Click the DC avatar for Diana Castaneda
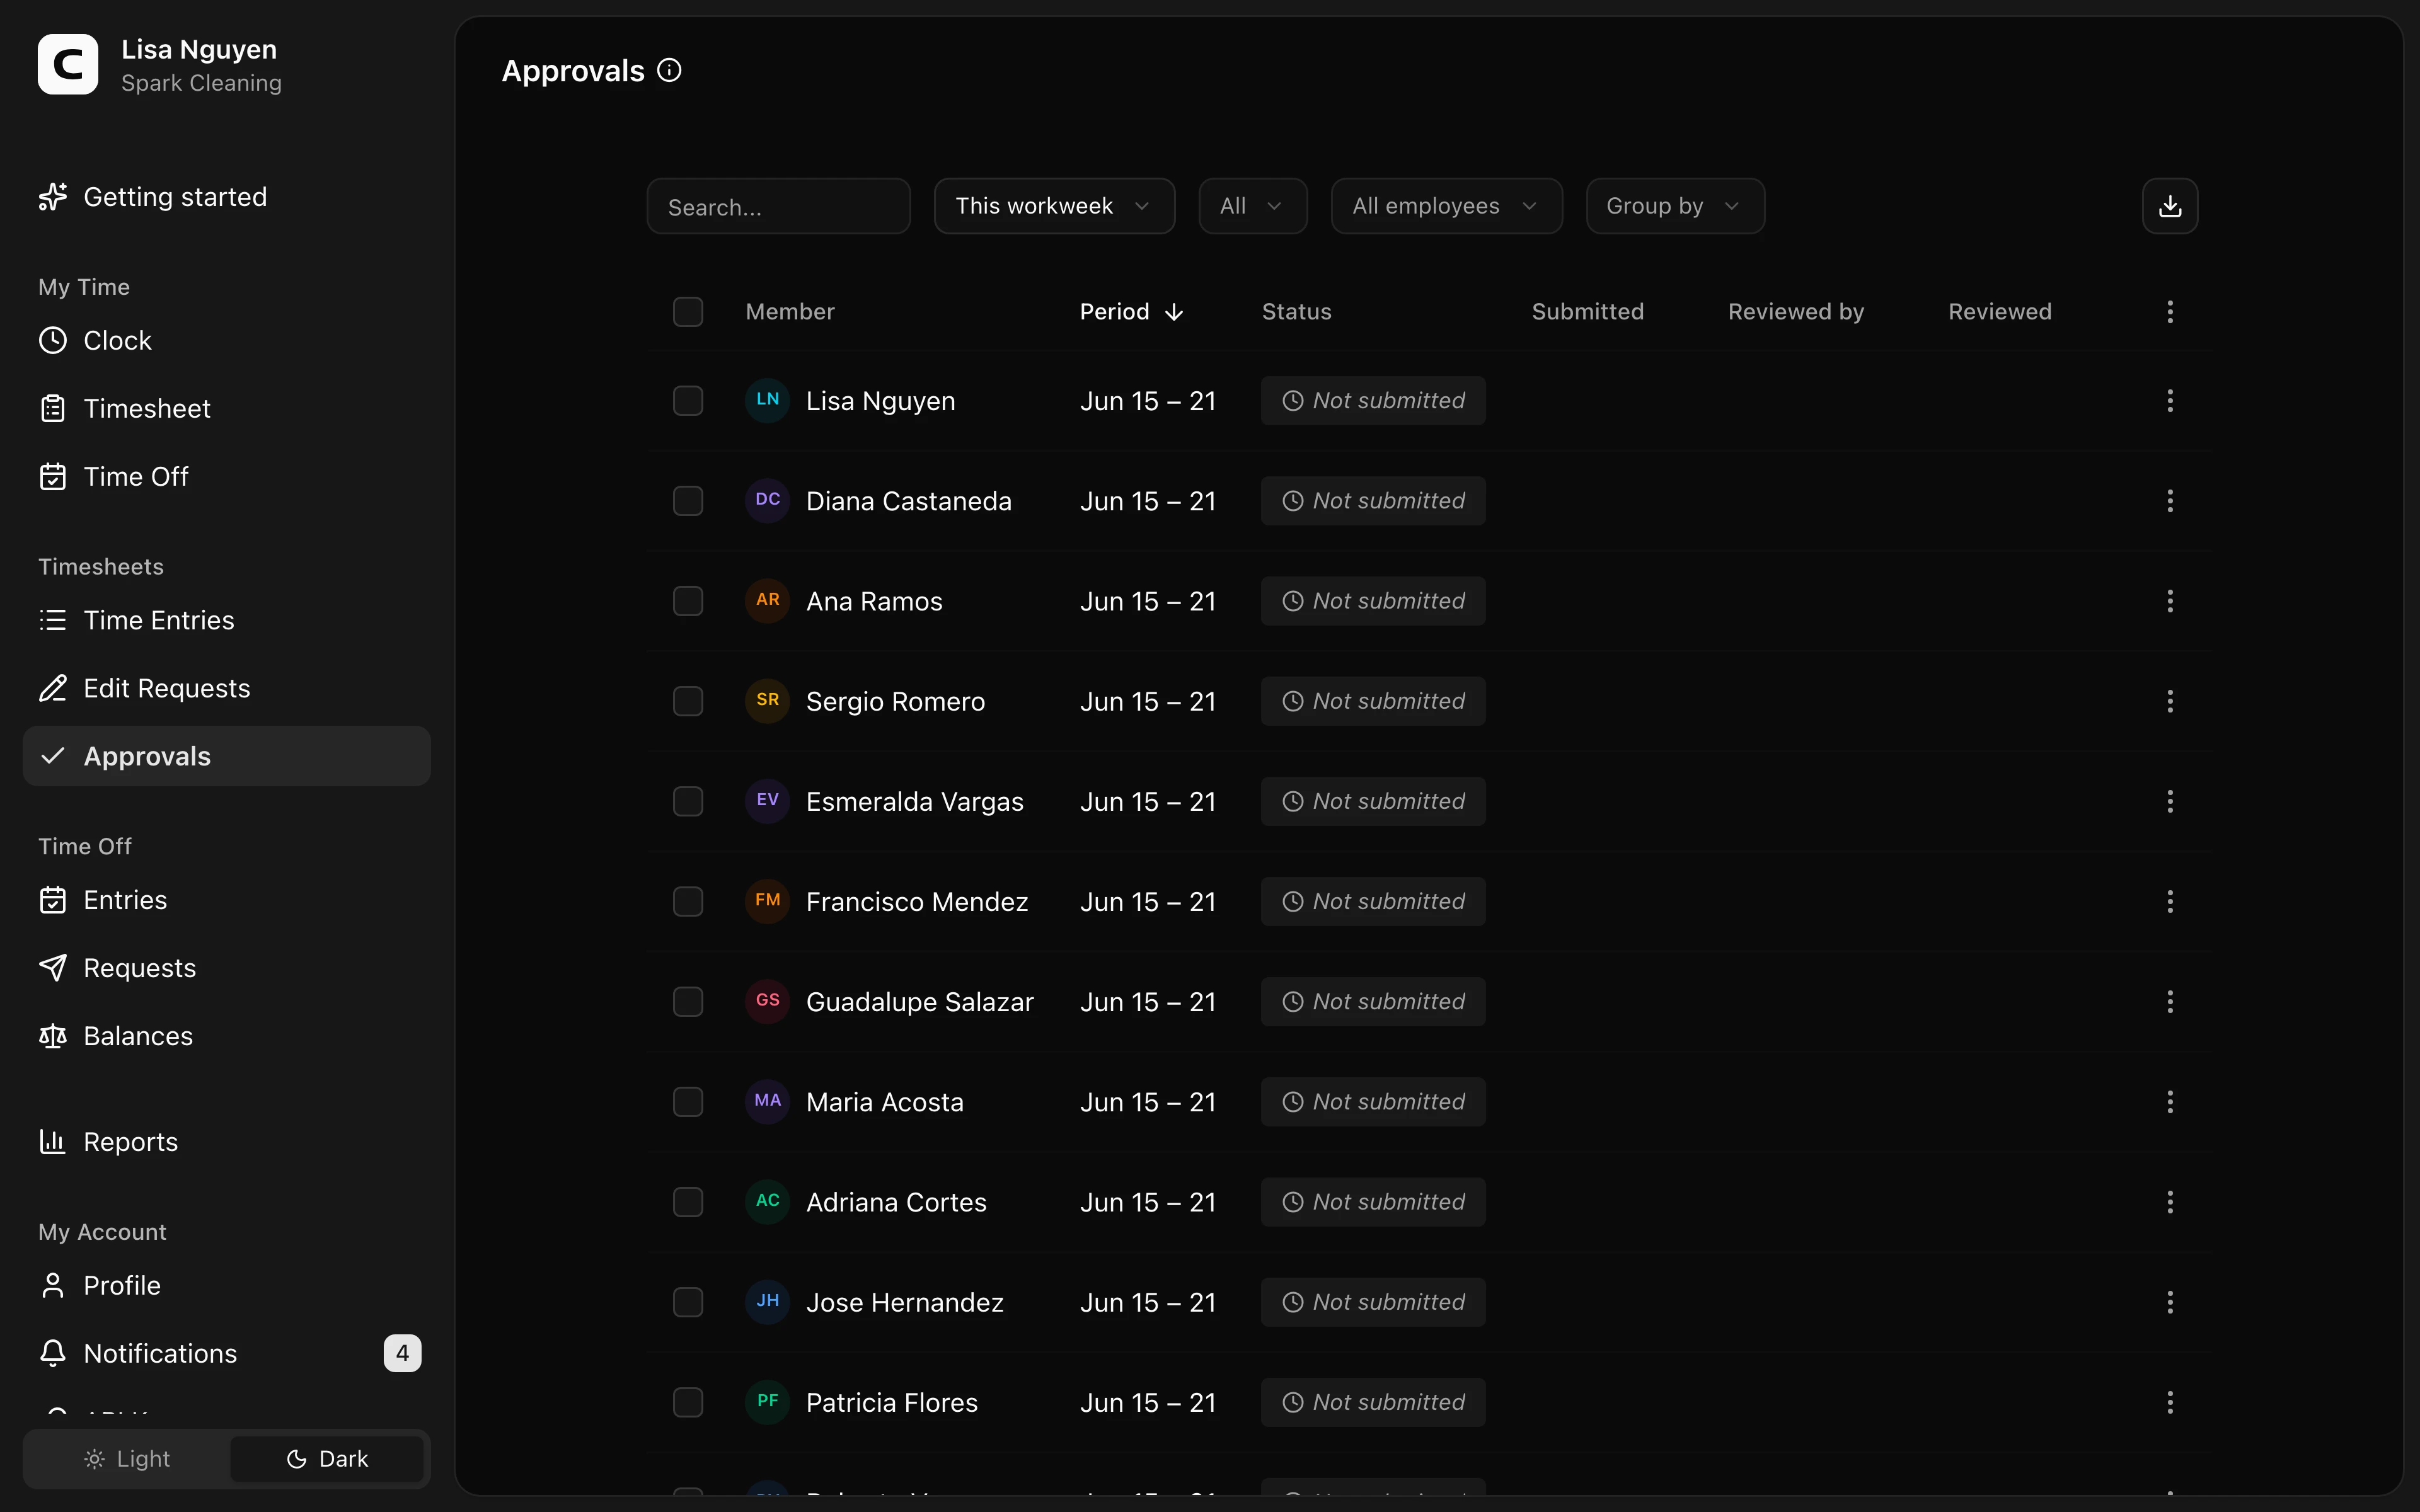The height and width of the screenshot is (1512, 2420). pos(767,500)
